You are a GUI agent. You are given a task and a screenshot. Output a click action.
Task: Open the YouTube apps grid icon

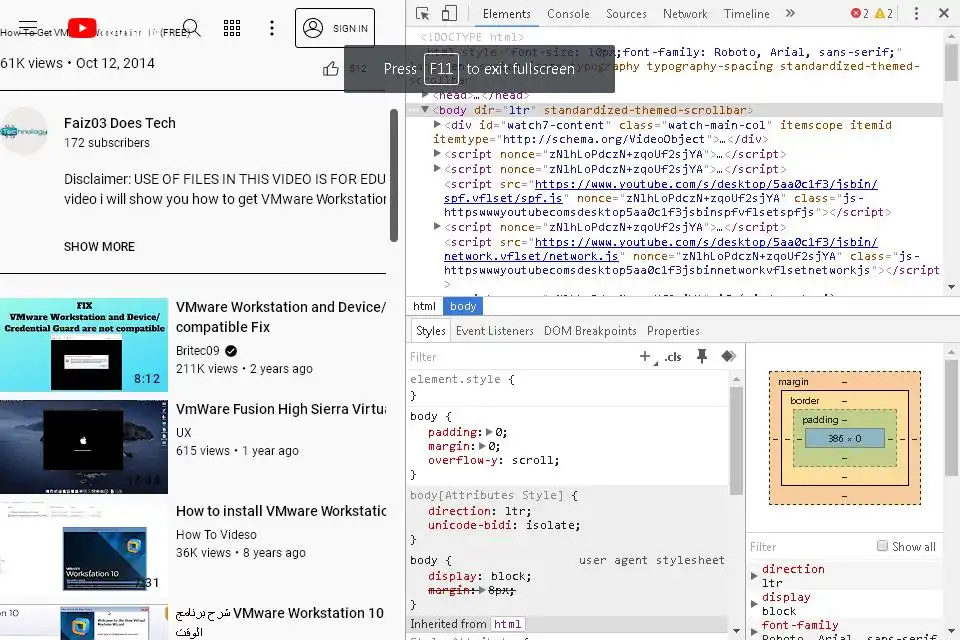pyautogui.click(x=231, y=28)
